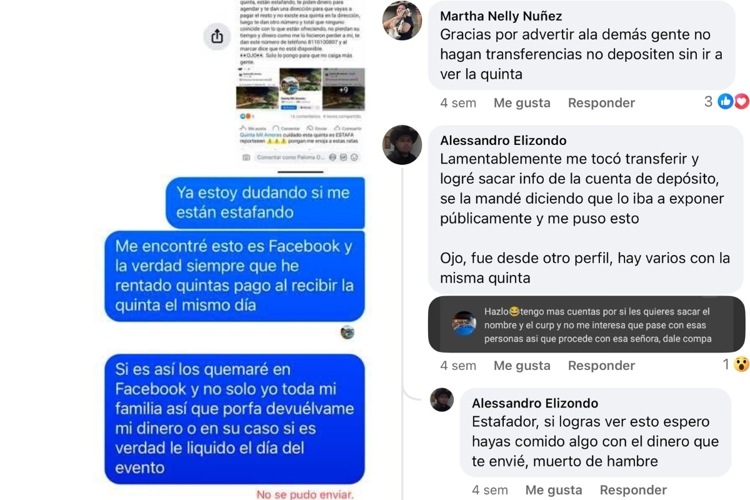Reply to the 'Estafador' reply comment
Screen dimensions: 750x500
[633, 490]
